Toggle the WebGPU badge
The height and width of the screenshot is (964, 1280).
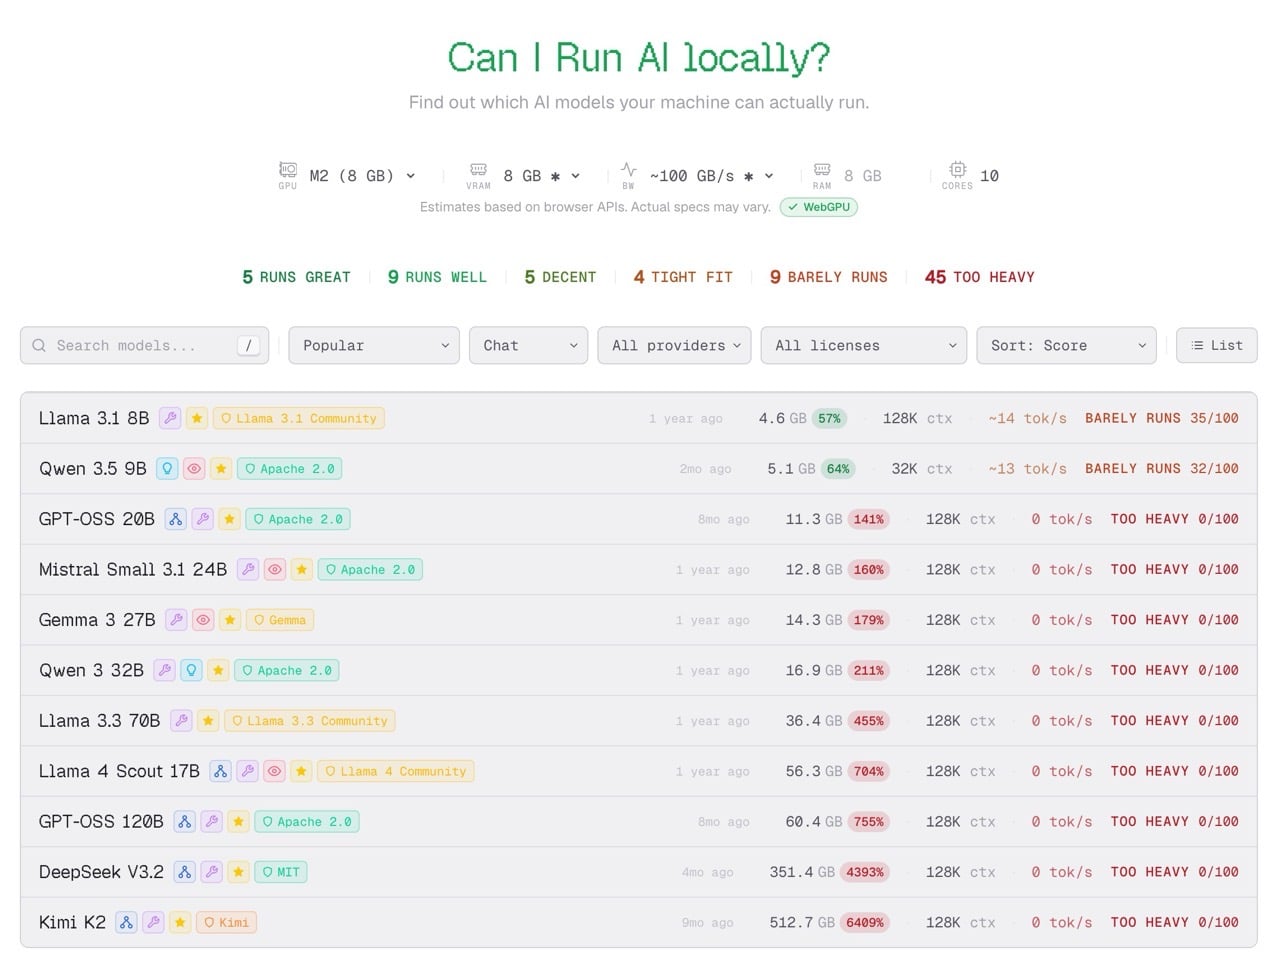pyautogui.click(x=819, y=207)
